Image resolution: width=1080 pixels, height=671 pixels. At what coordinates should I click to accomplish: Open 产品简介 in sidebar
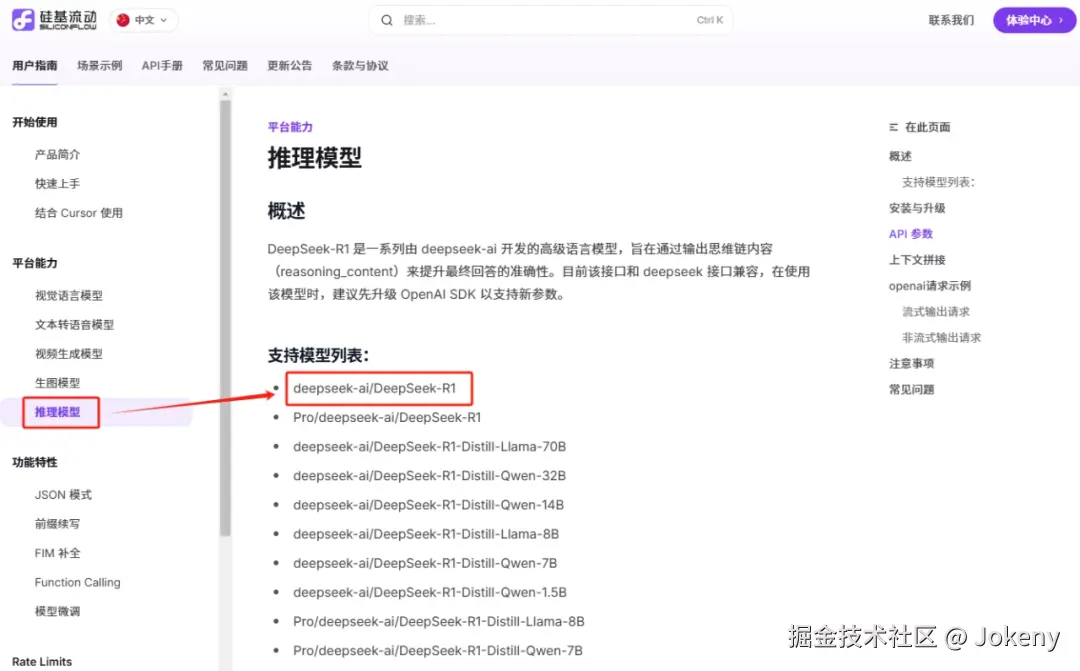click(x=57, y=154)
